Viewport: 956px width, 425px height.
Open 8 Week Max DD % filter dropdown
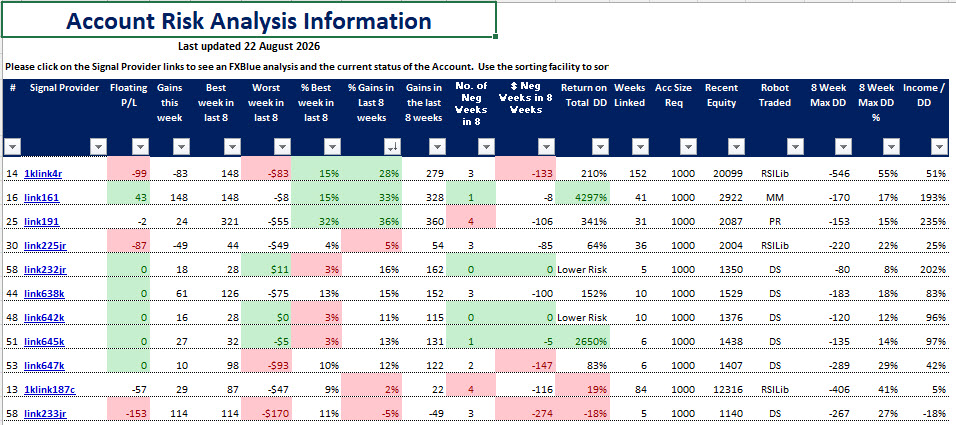point(891,146)
